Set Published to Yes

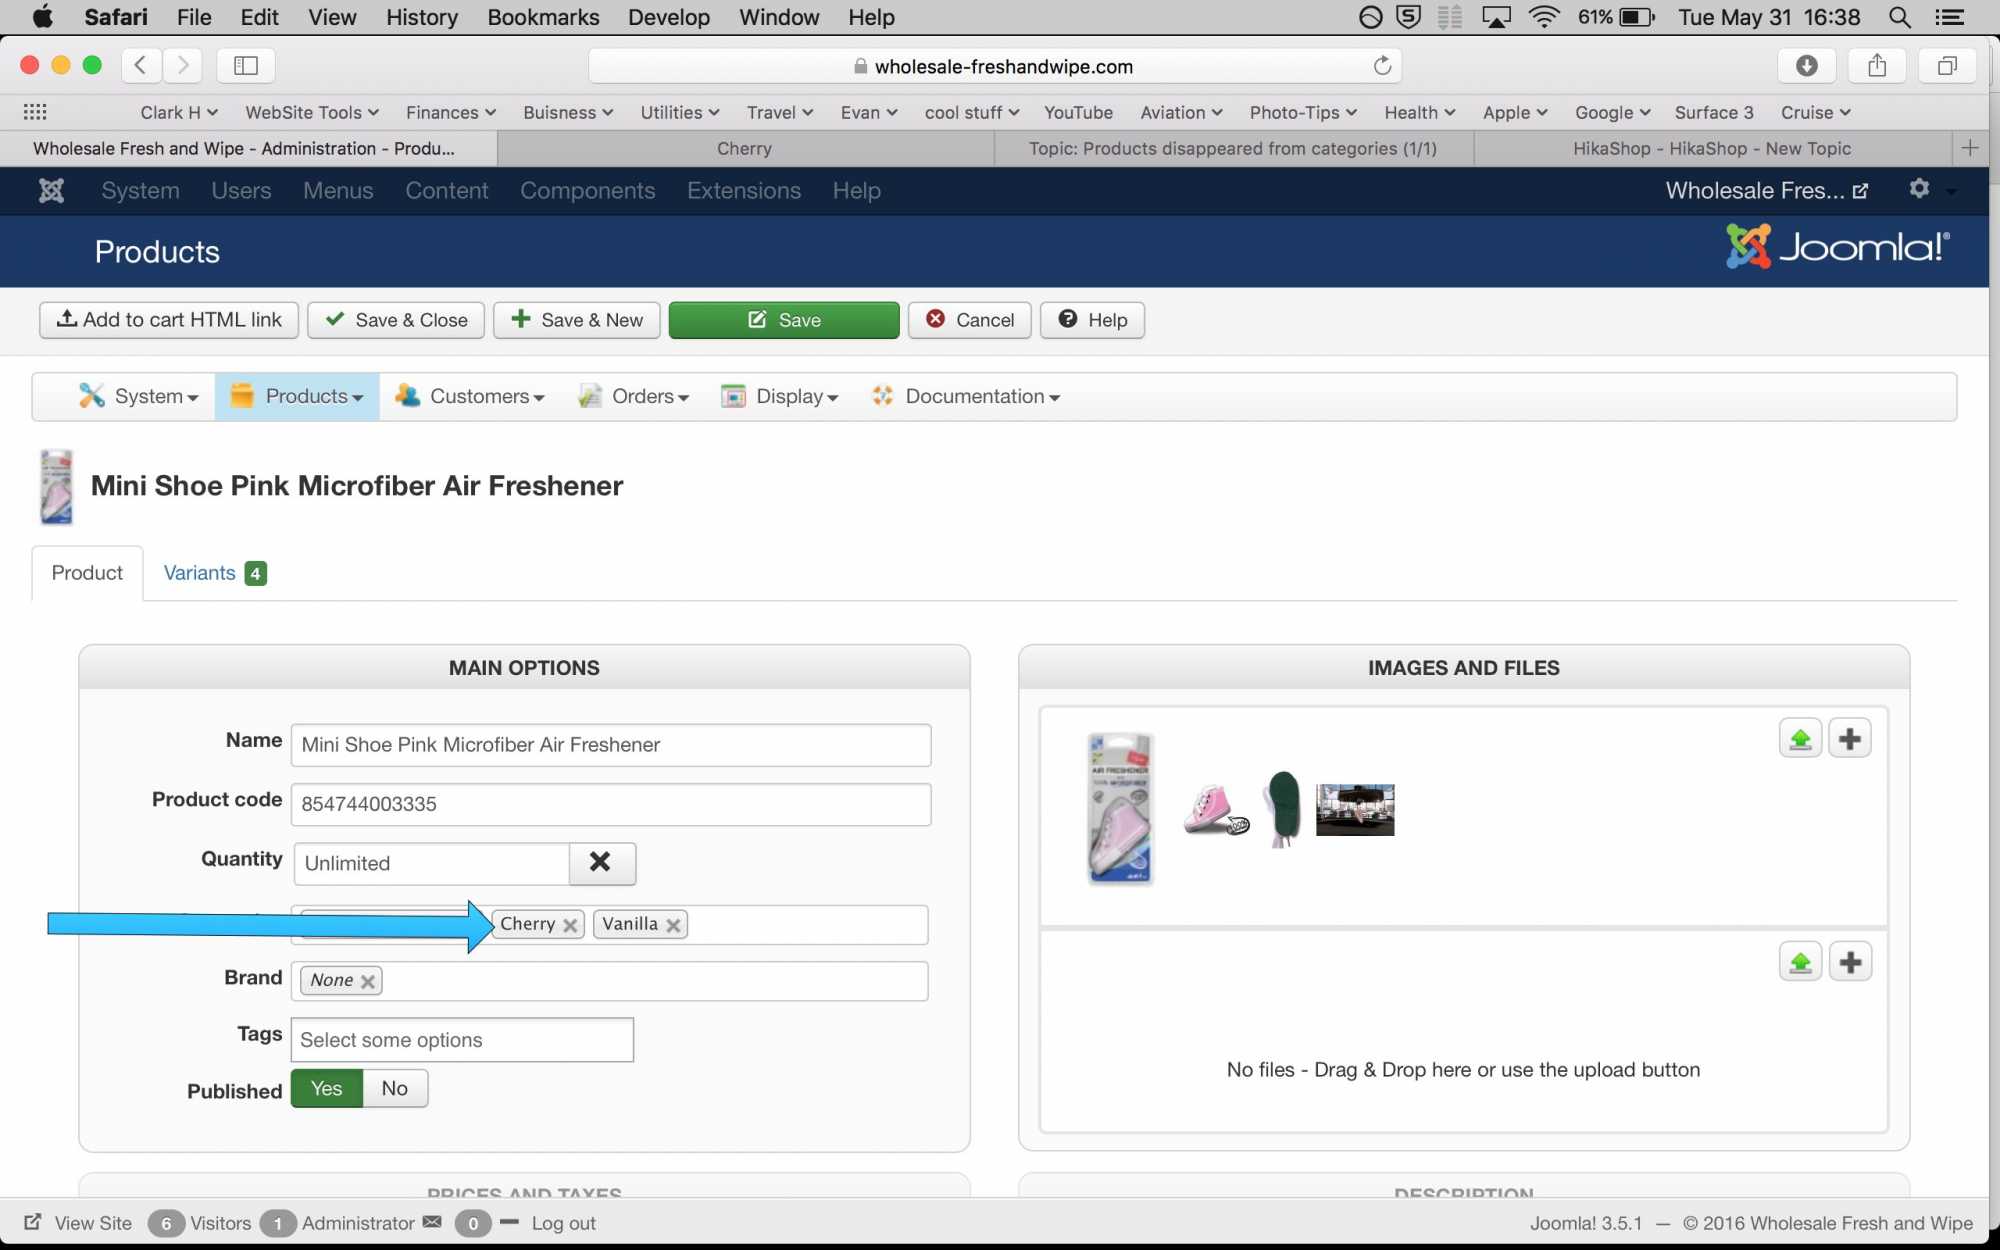(x=326, y=1088)
